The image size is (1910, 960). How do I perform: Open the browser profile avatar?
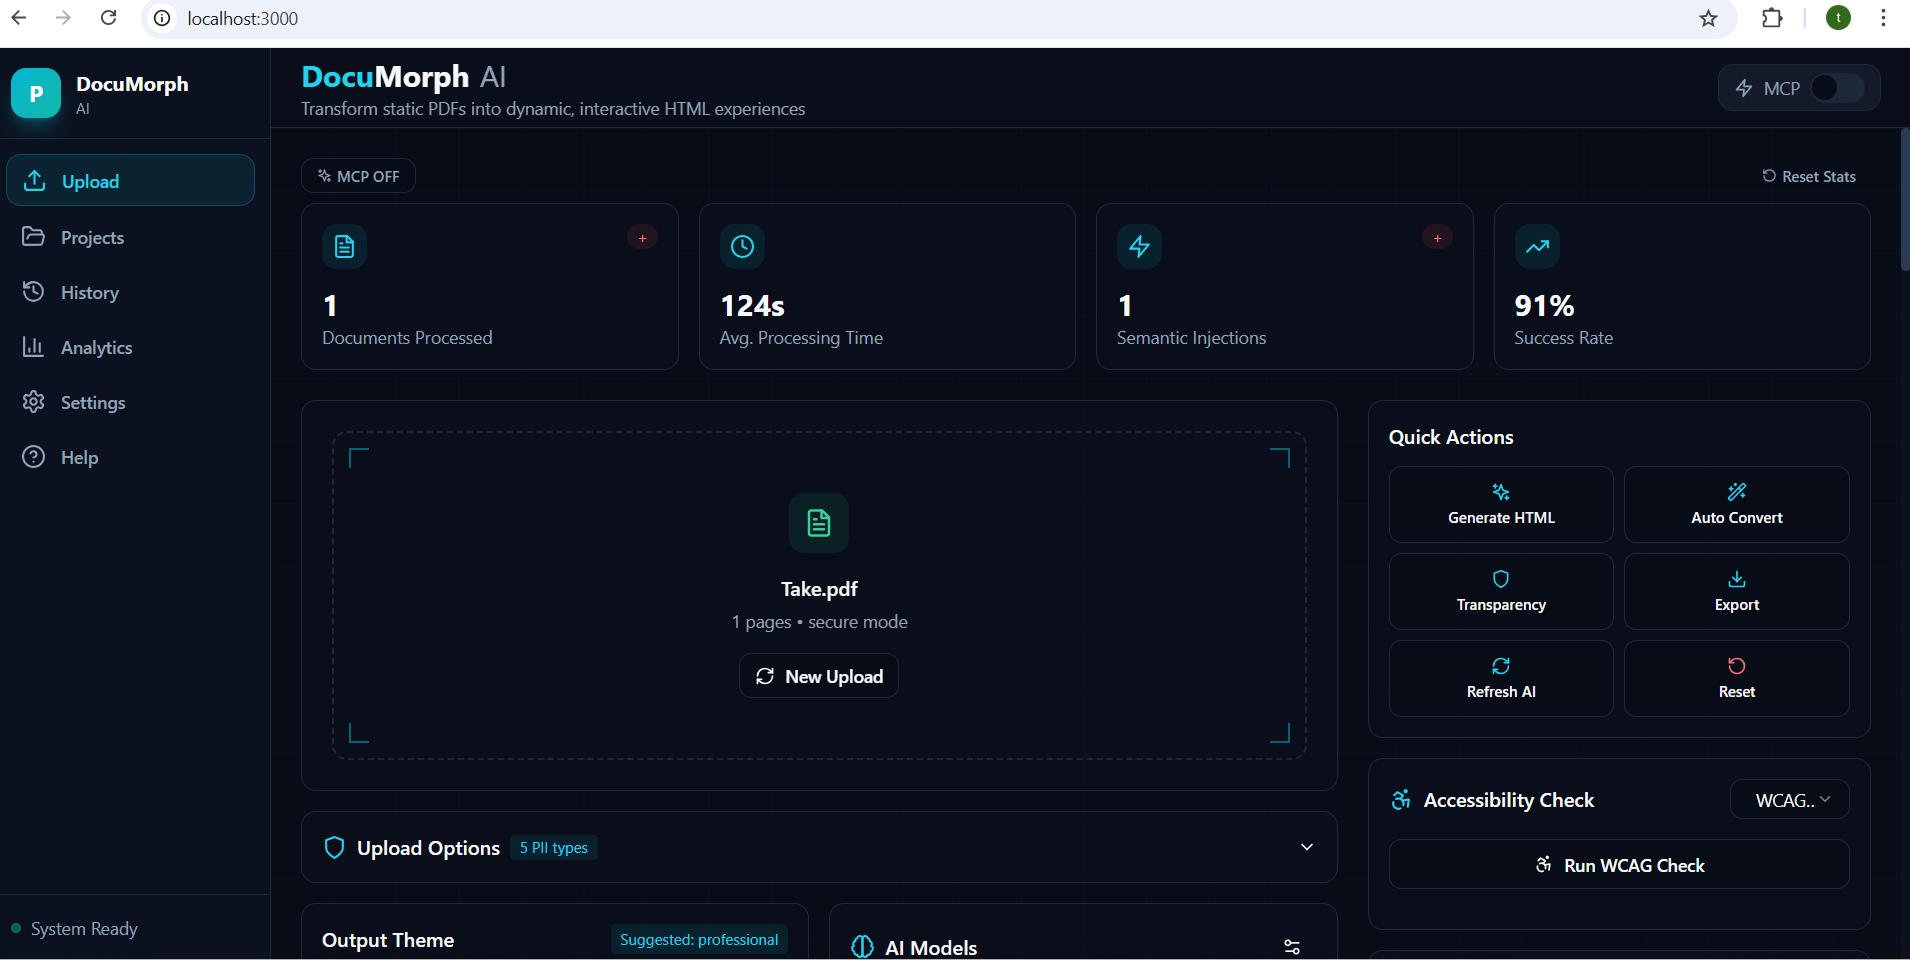tap(1838, 18)
